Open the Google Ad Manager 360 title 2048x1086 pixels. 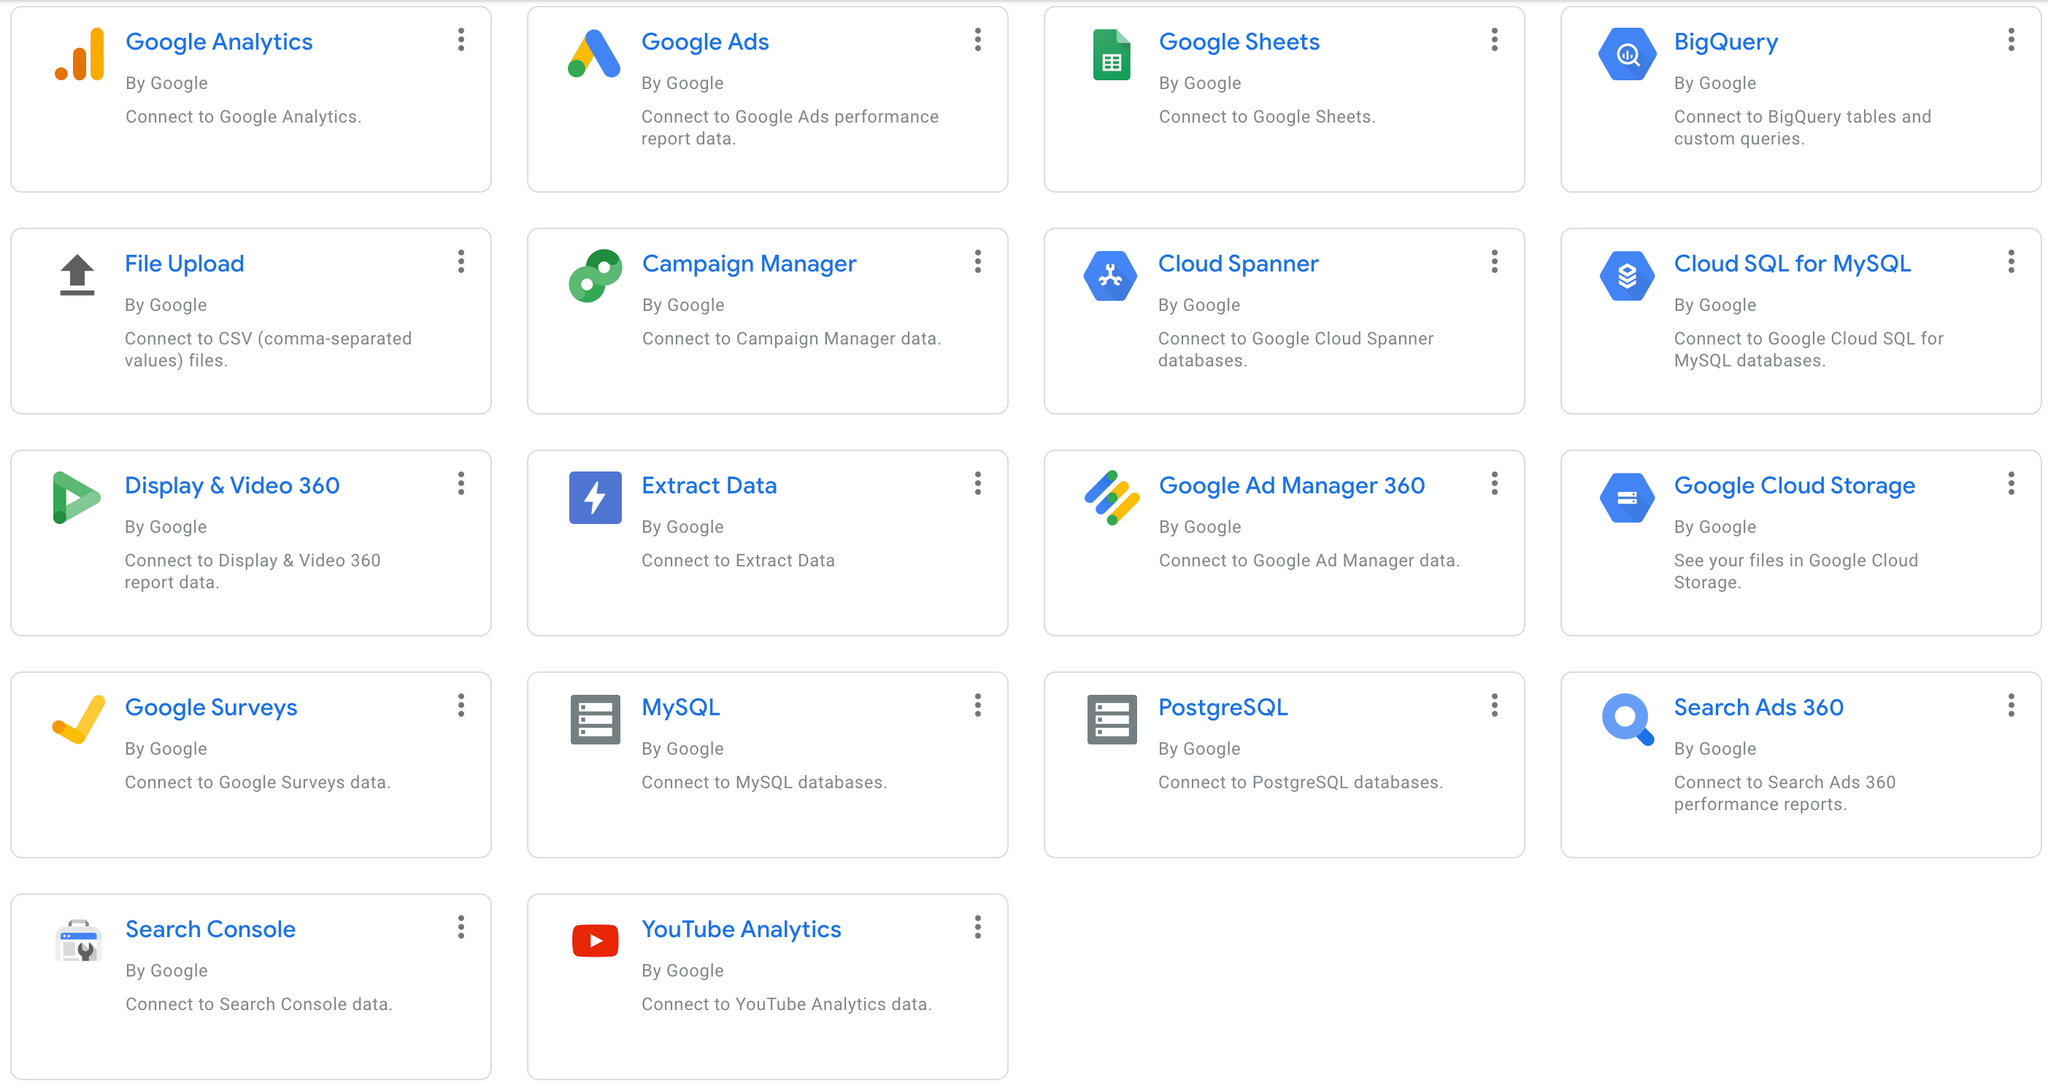(x=1292, y=486)
